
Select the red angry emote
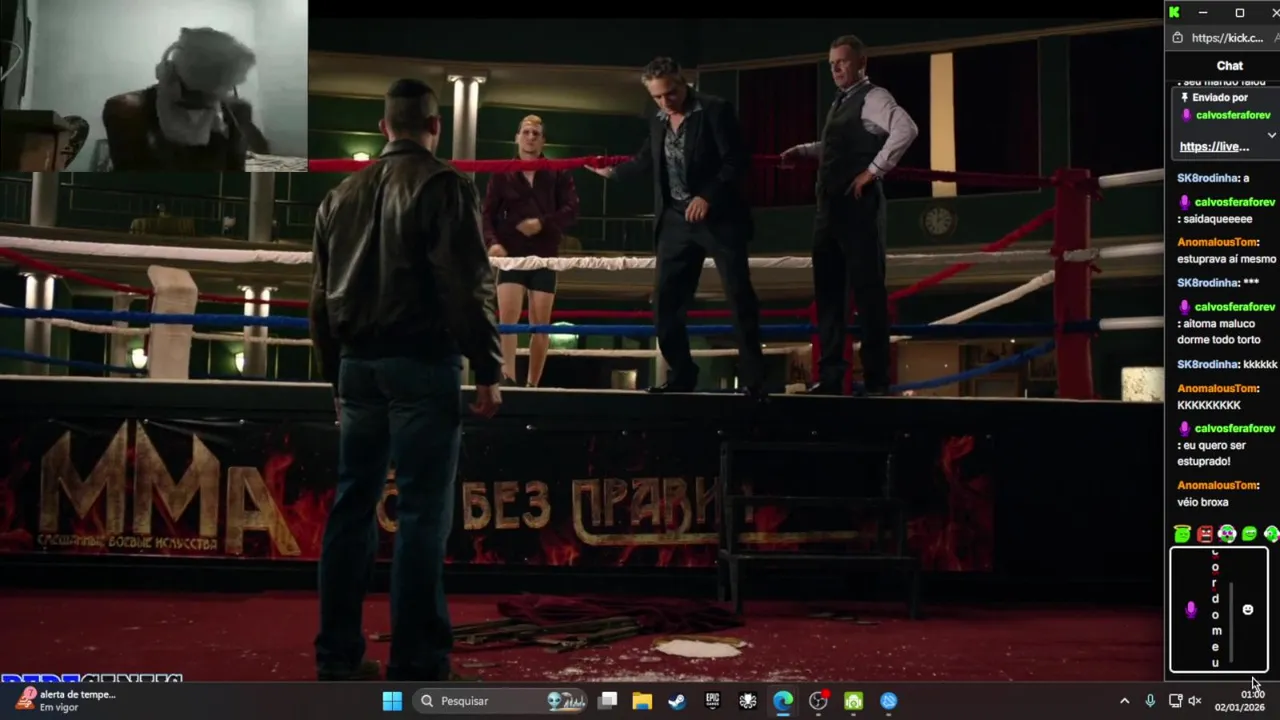1204,534
